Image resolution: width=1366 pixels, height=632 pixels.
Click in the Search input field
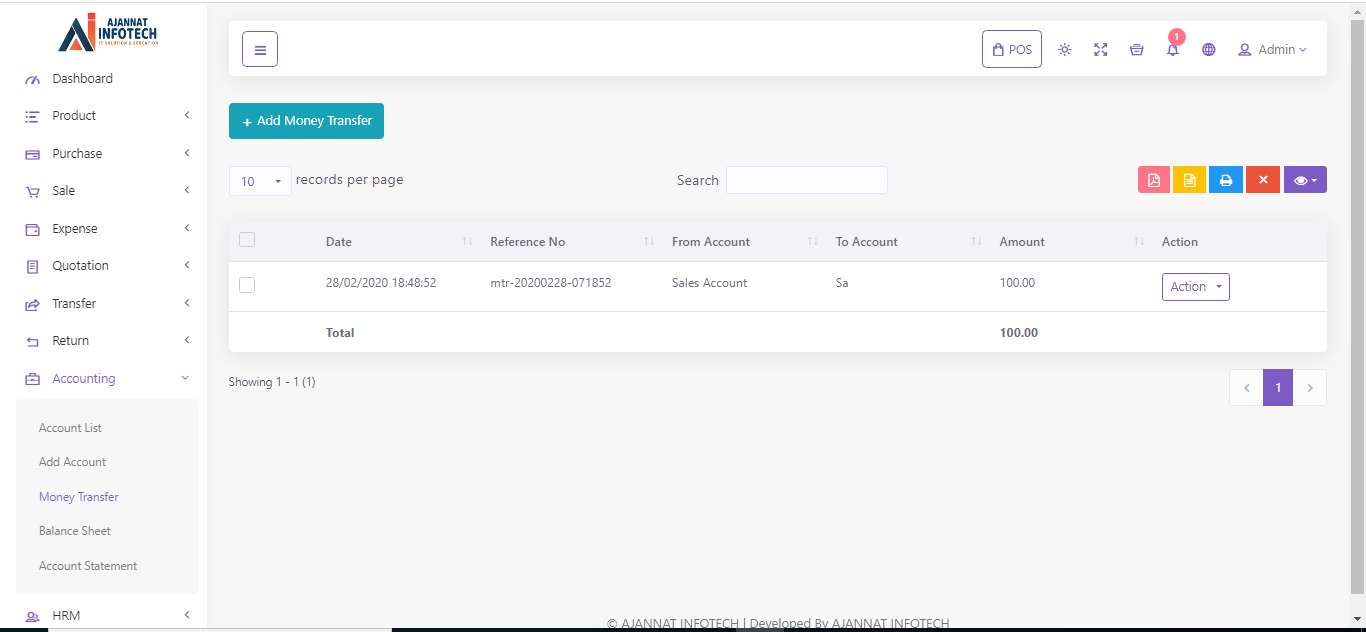point(806,180)
